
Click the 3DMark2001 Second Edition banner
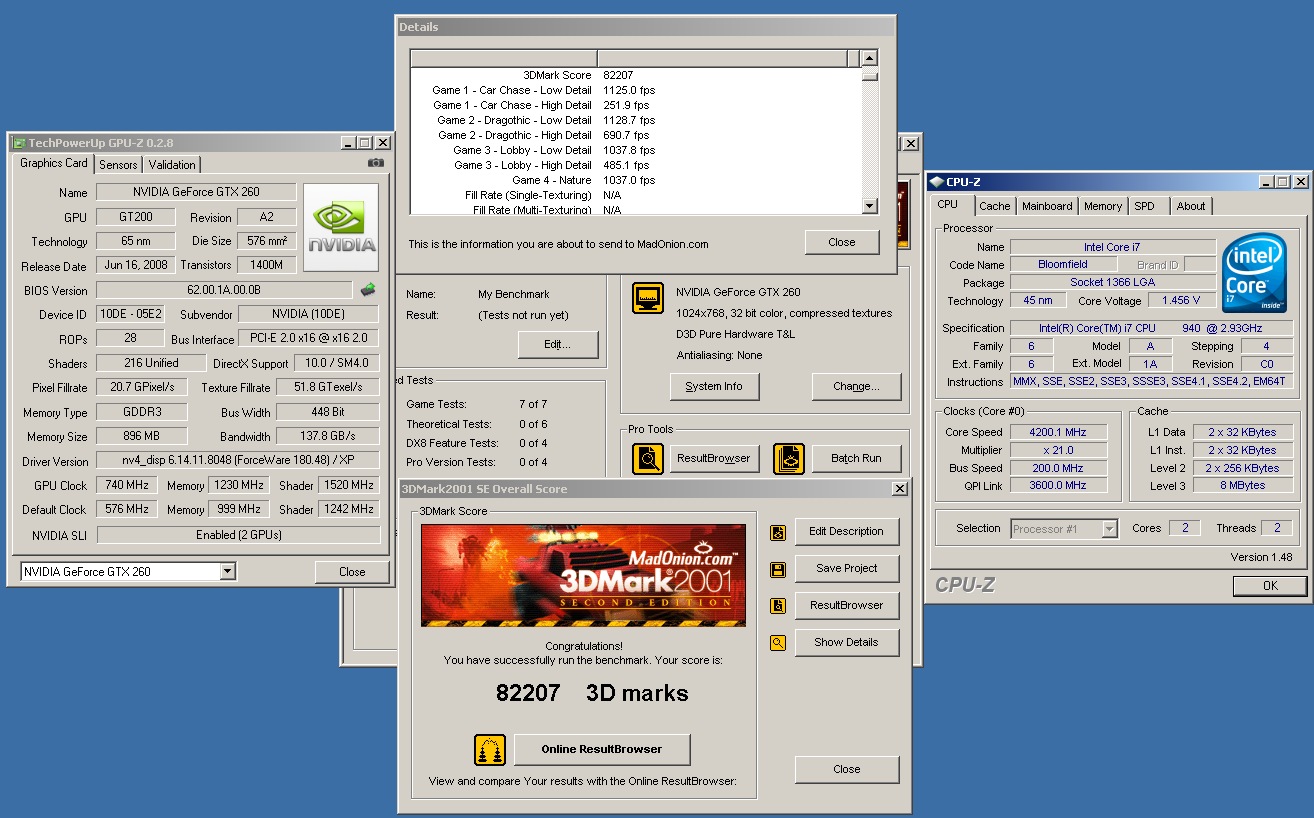(583, 576)
